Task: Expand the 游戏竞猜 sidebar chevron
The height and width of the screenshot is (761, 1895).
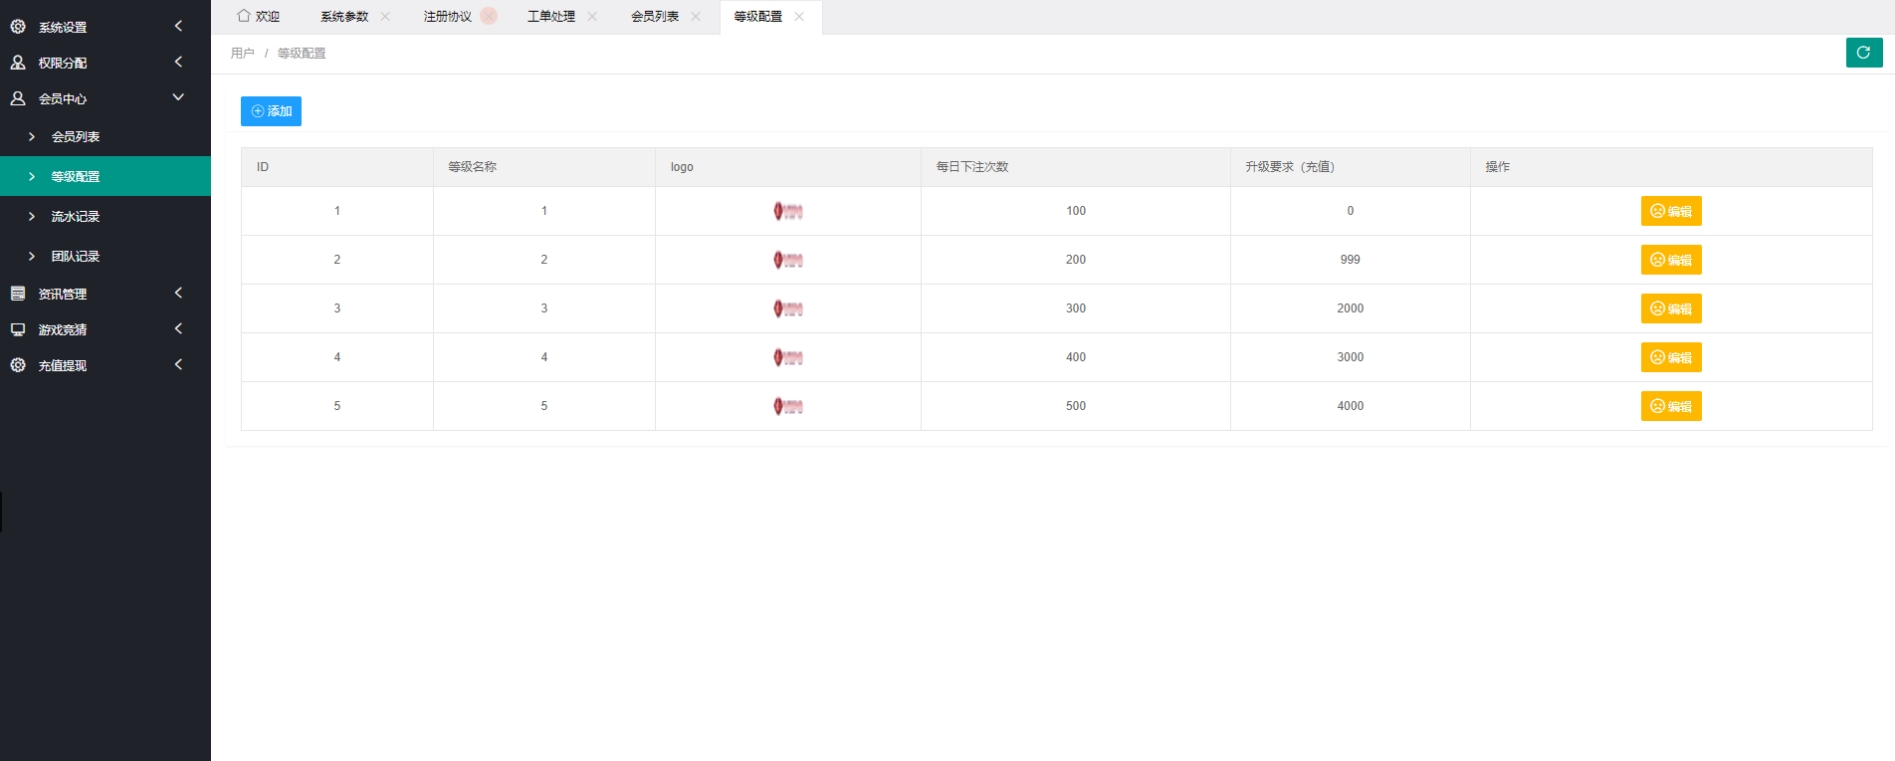Action: click(x=178, y=329)
